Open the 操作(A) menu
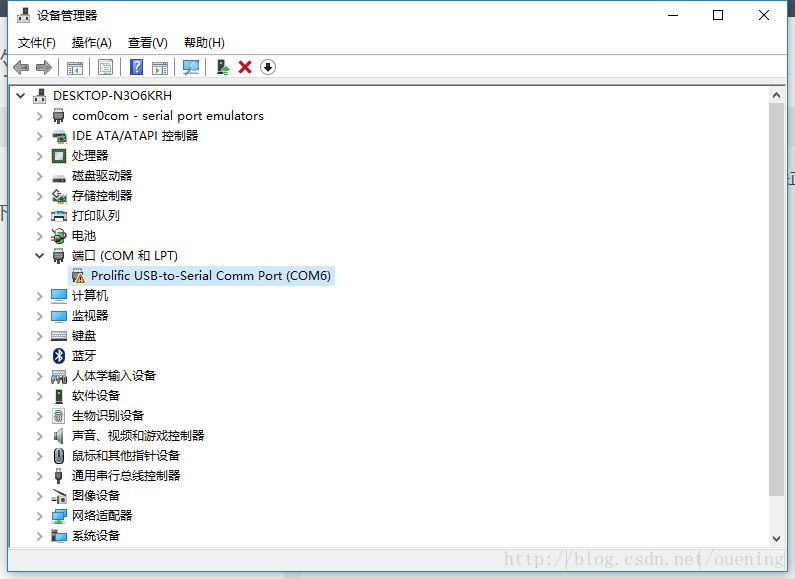 [91, 43]
